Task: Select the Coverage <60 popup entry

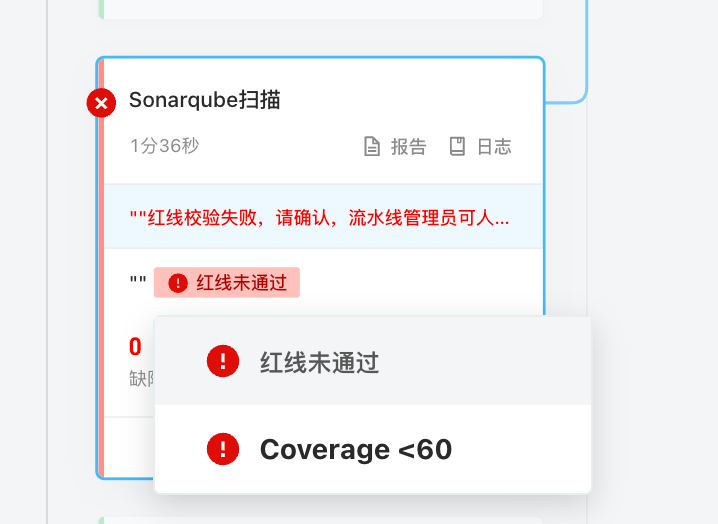Action: coord(373,449)
